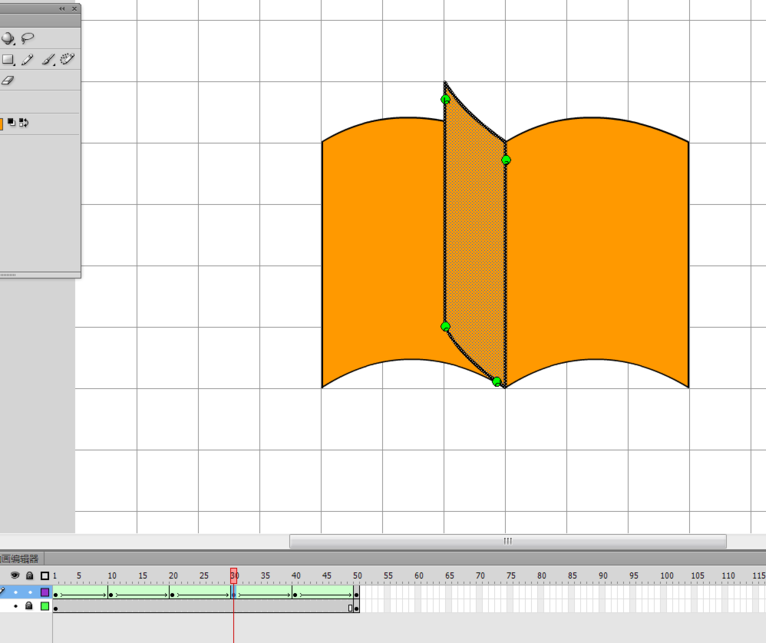This screenshot has width=766, height=643.
Task: Click frame number 25 on the timeline ruler
Action: (x=204, y=576)
